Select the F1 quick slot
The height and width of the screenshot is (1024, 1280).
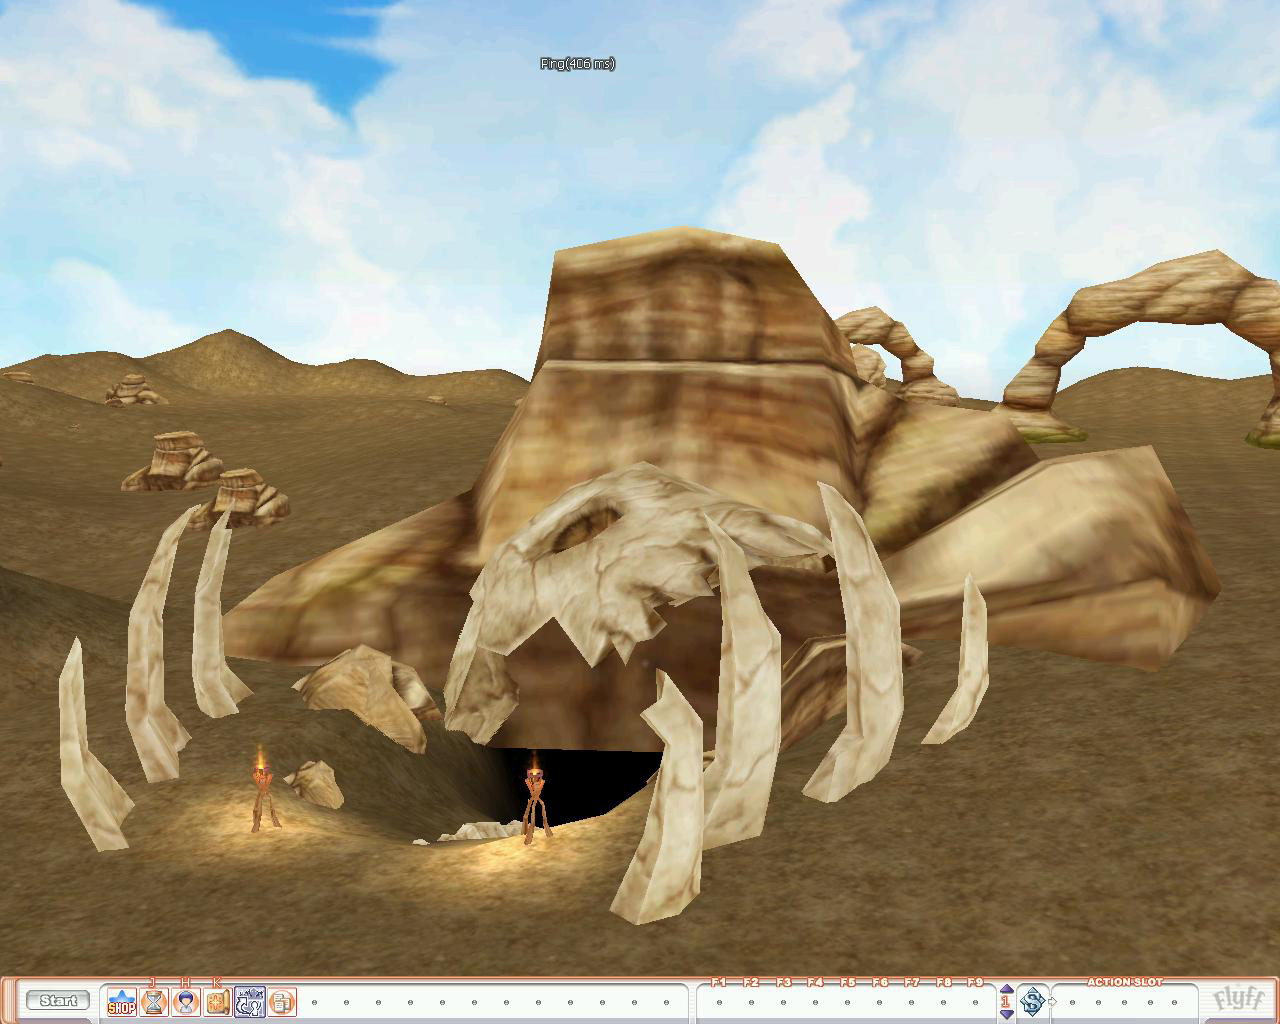coord(719,1002)
